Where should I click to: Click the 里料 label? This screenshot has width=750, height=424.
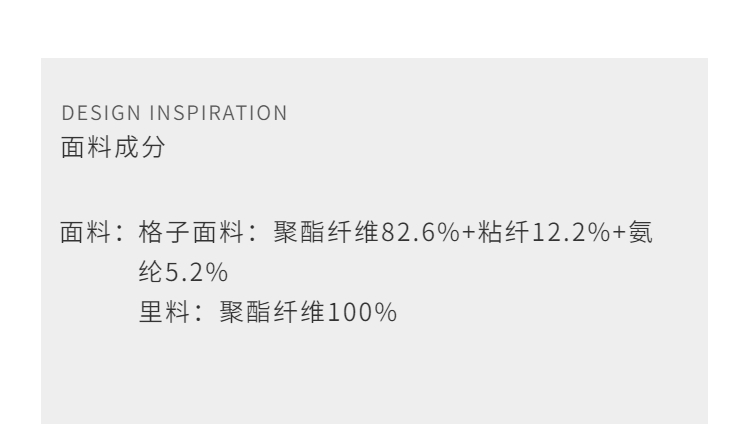162,313
